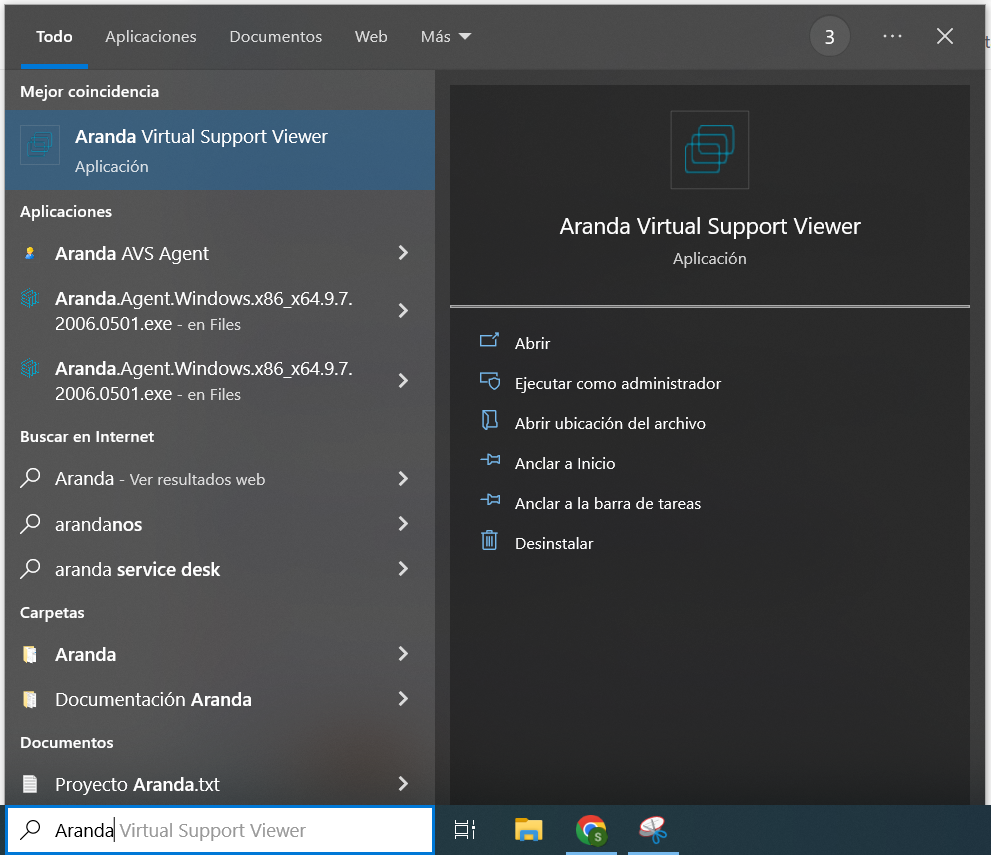Click the Aranda AVS Agent icon

click(x=30, y=253)
